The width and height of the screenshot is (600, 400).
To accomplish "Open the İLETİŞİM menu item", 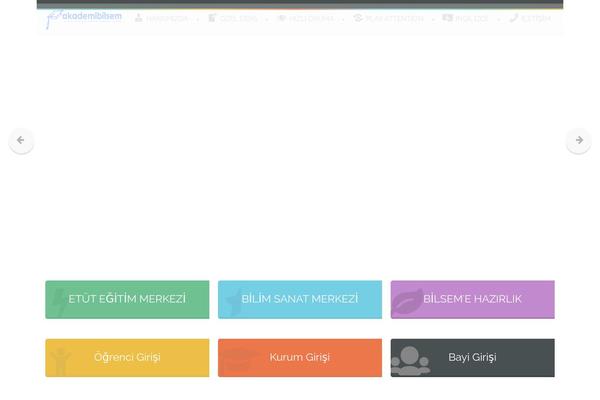I will click(530, 18).
